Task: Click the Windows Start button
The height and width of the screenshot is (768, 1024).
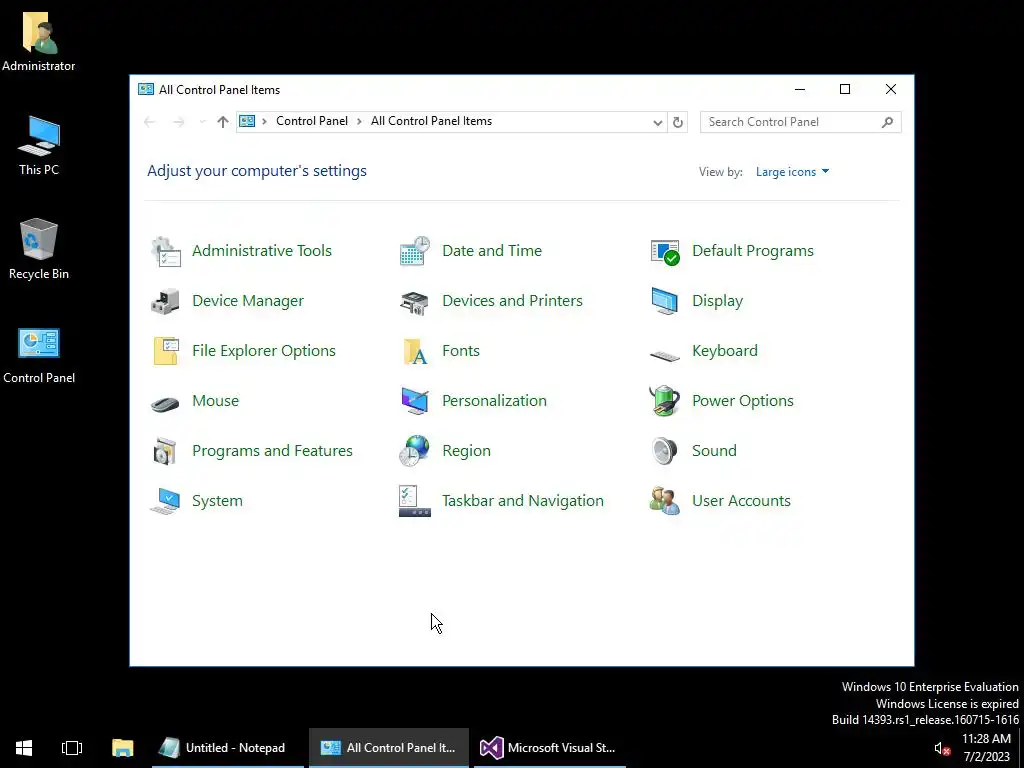Action: 24,748
